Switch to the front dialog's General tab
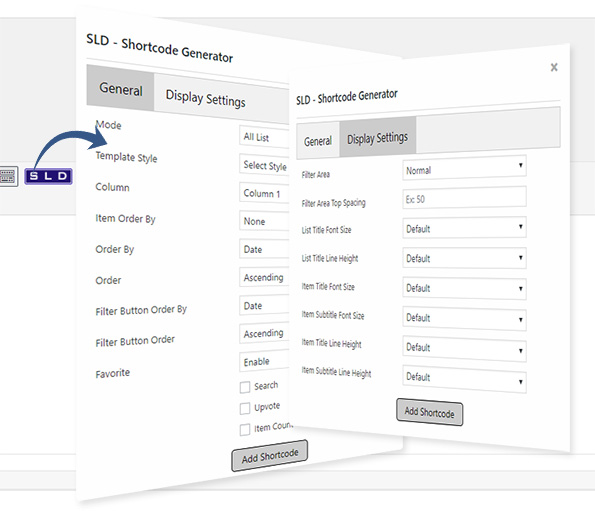 click(x=318, y=140)
